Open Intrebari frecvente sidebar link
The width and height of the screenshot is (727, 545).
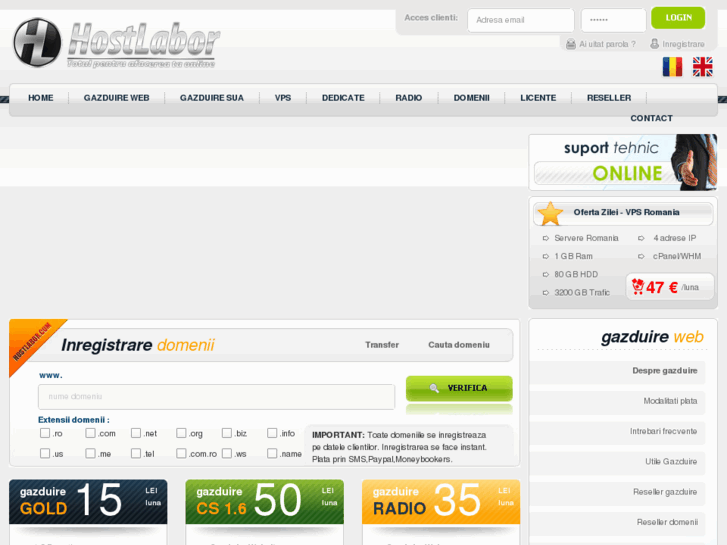[663, 431]
